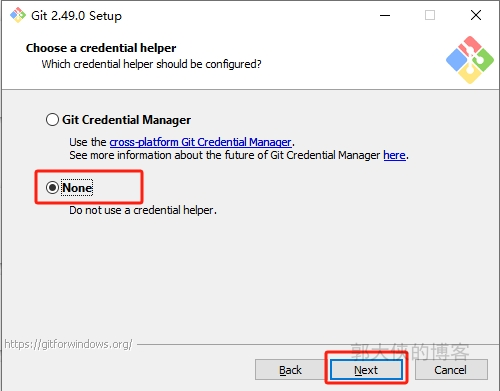Go back with the Back button

[290, 370]
